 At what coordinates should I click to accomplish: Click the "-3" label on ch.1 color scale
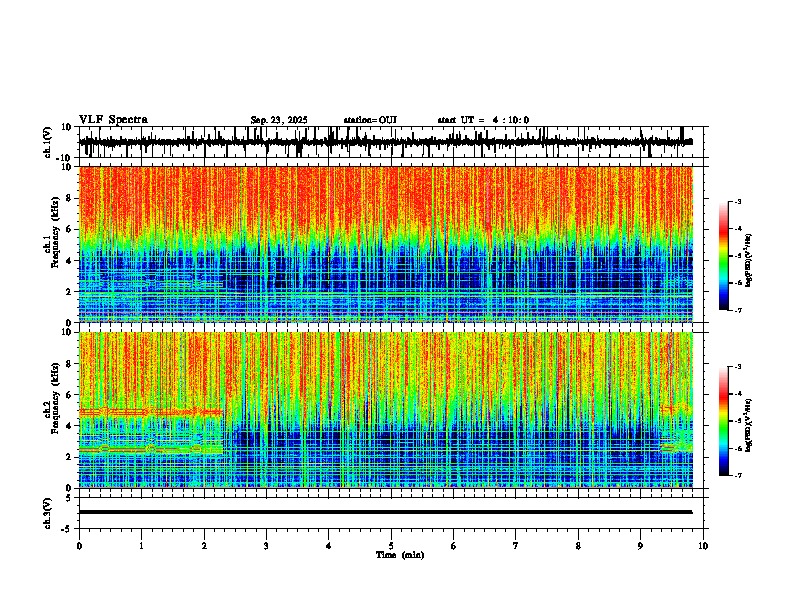click(x=737, y=201)
